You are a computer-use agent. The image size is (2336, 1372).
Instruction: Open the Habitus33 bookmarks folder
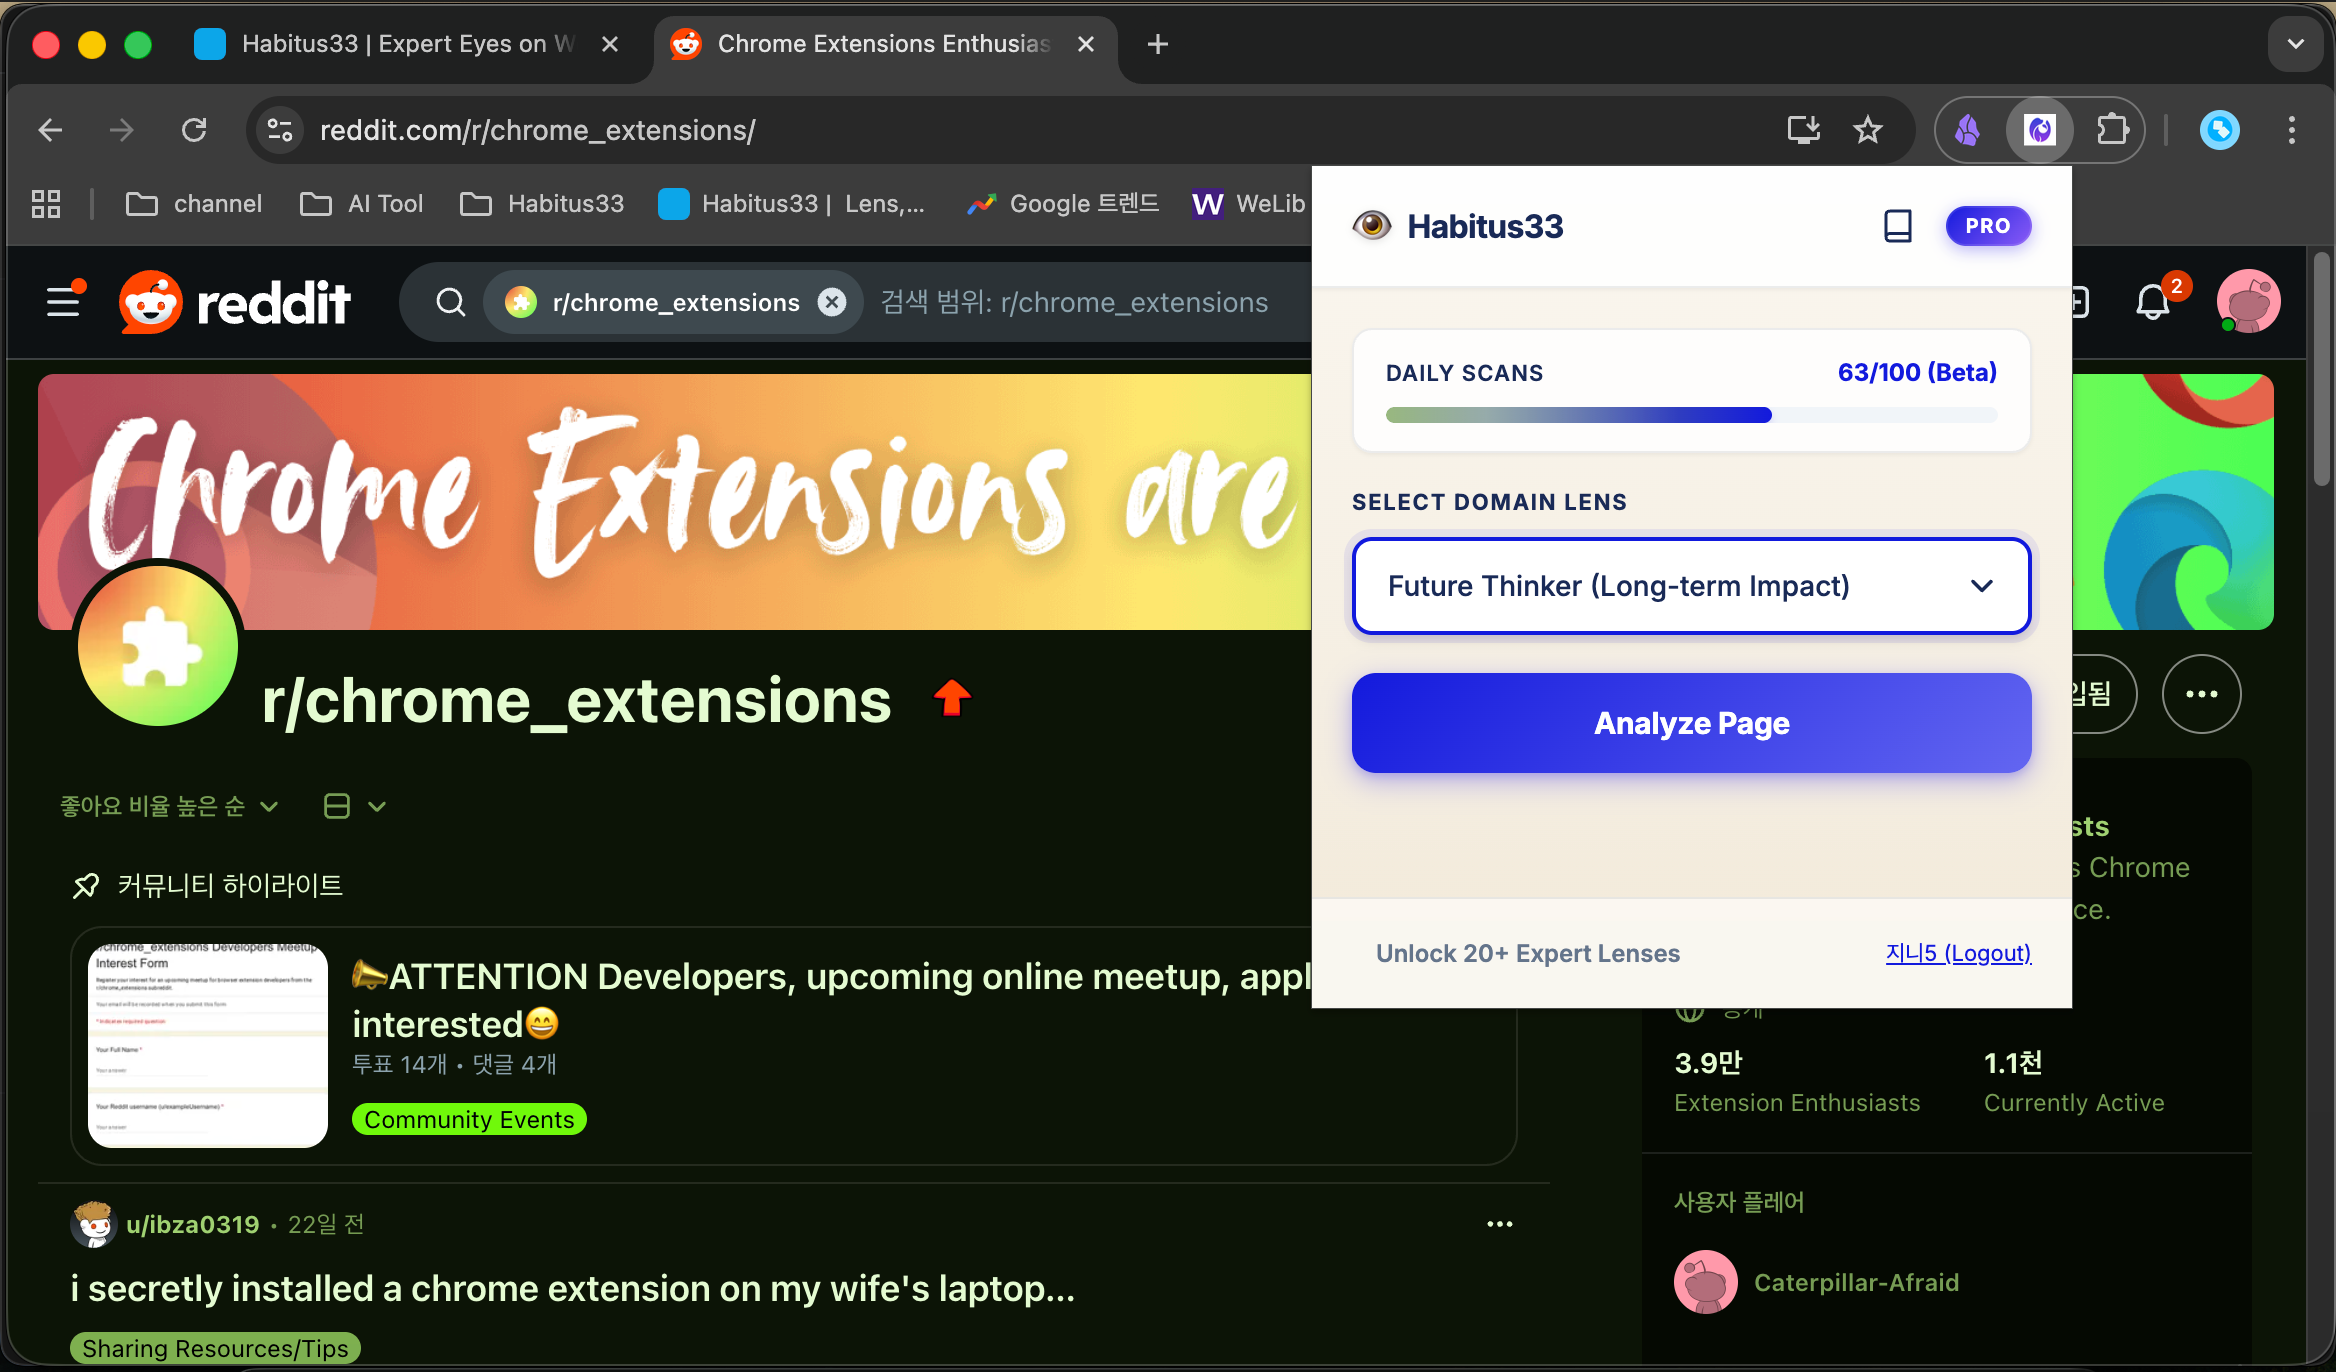[542, 204]
